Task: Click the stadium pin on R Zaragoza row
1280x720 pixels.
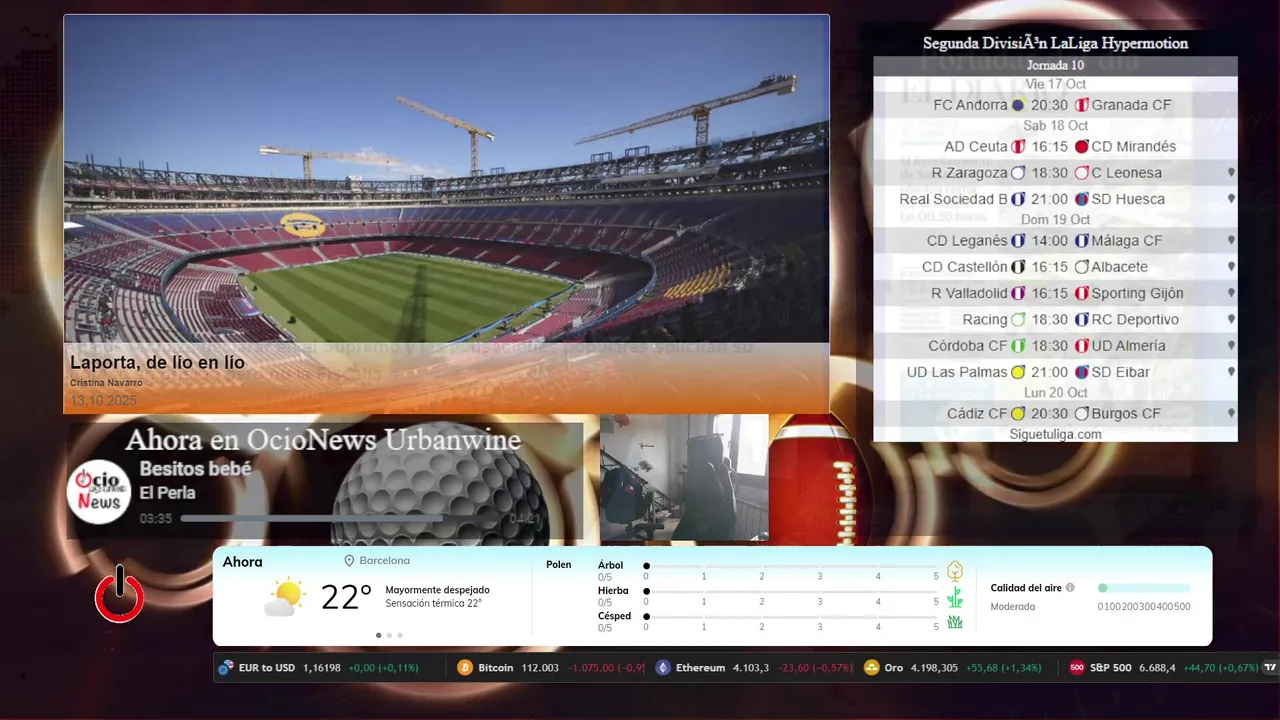Action: [x=1231, y=172]
